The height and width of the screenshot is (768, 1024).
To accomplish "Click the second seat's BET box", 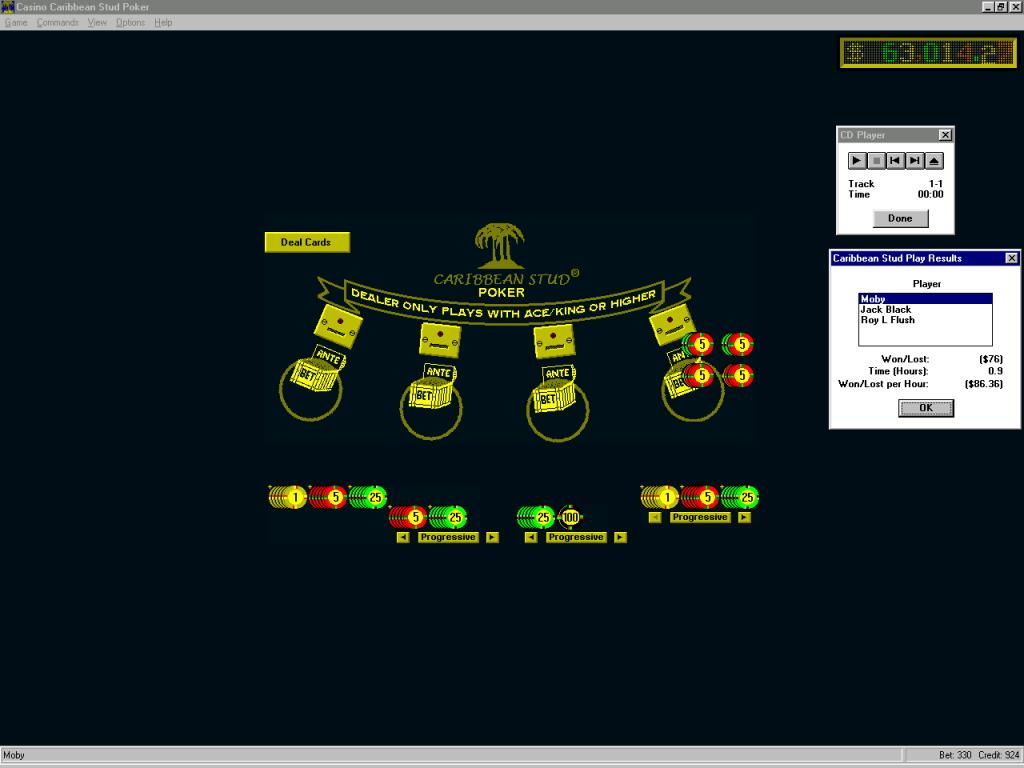I will pyautogui.click(x=430, y=394).
